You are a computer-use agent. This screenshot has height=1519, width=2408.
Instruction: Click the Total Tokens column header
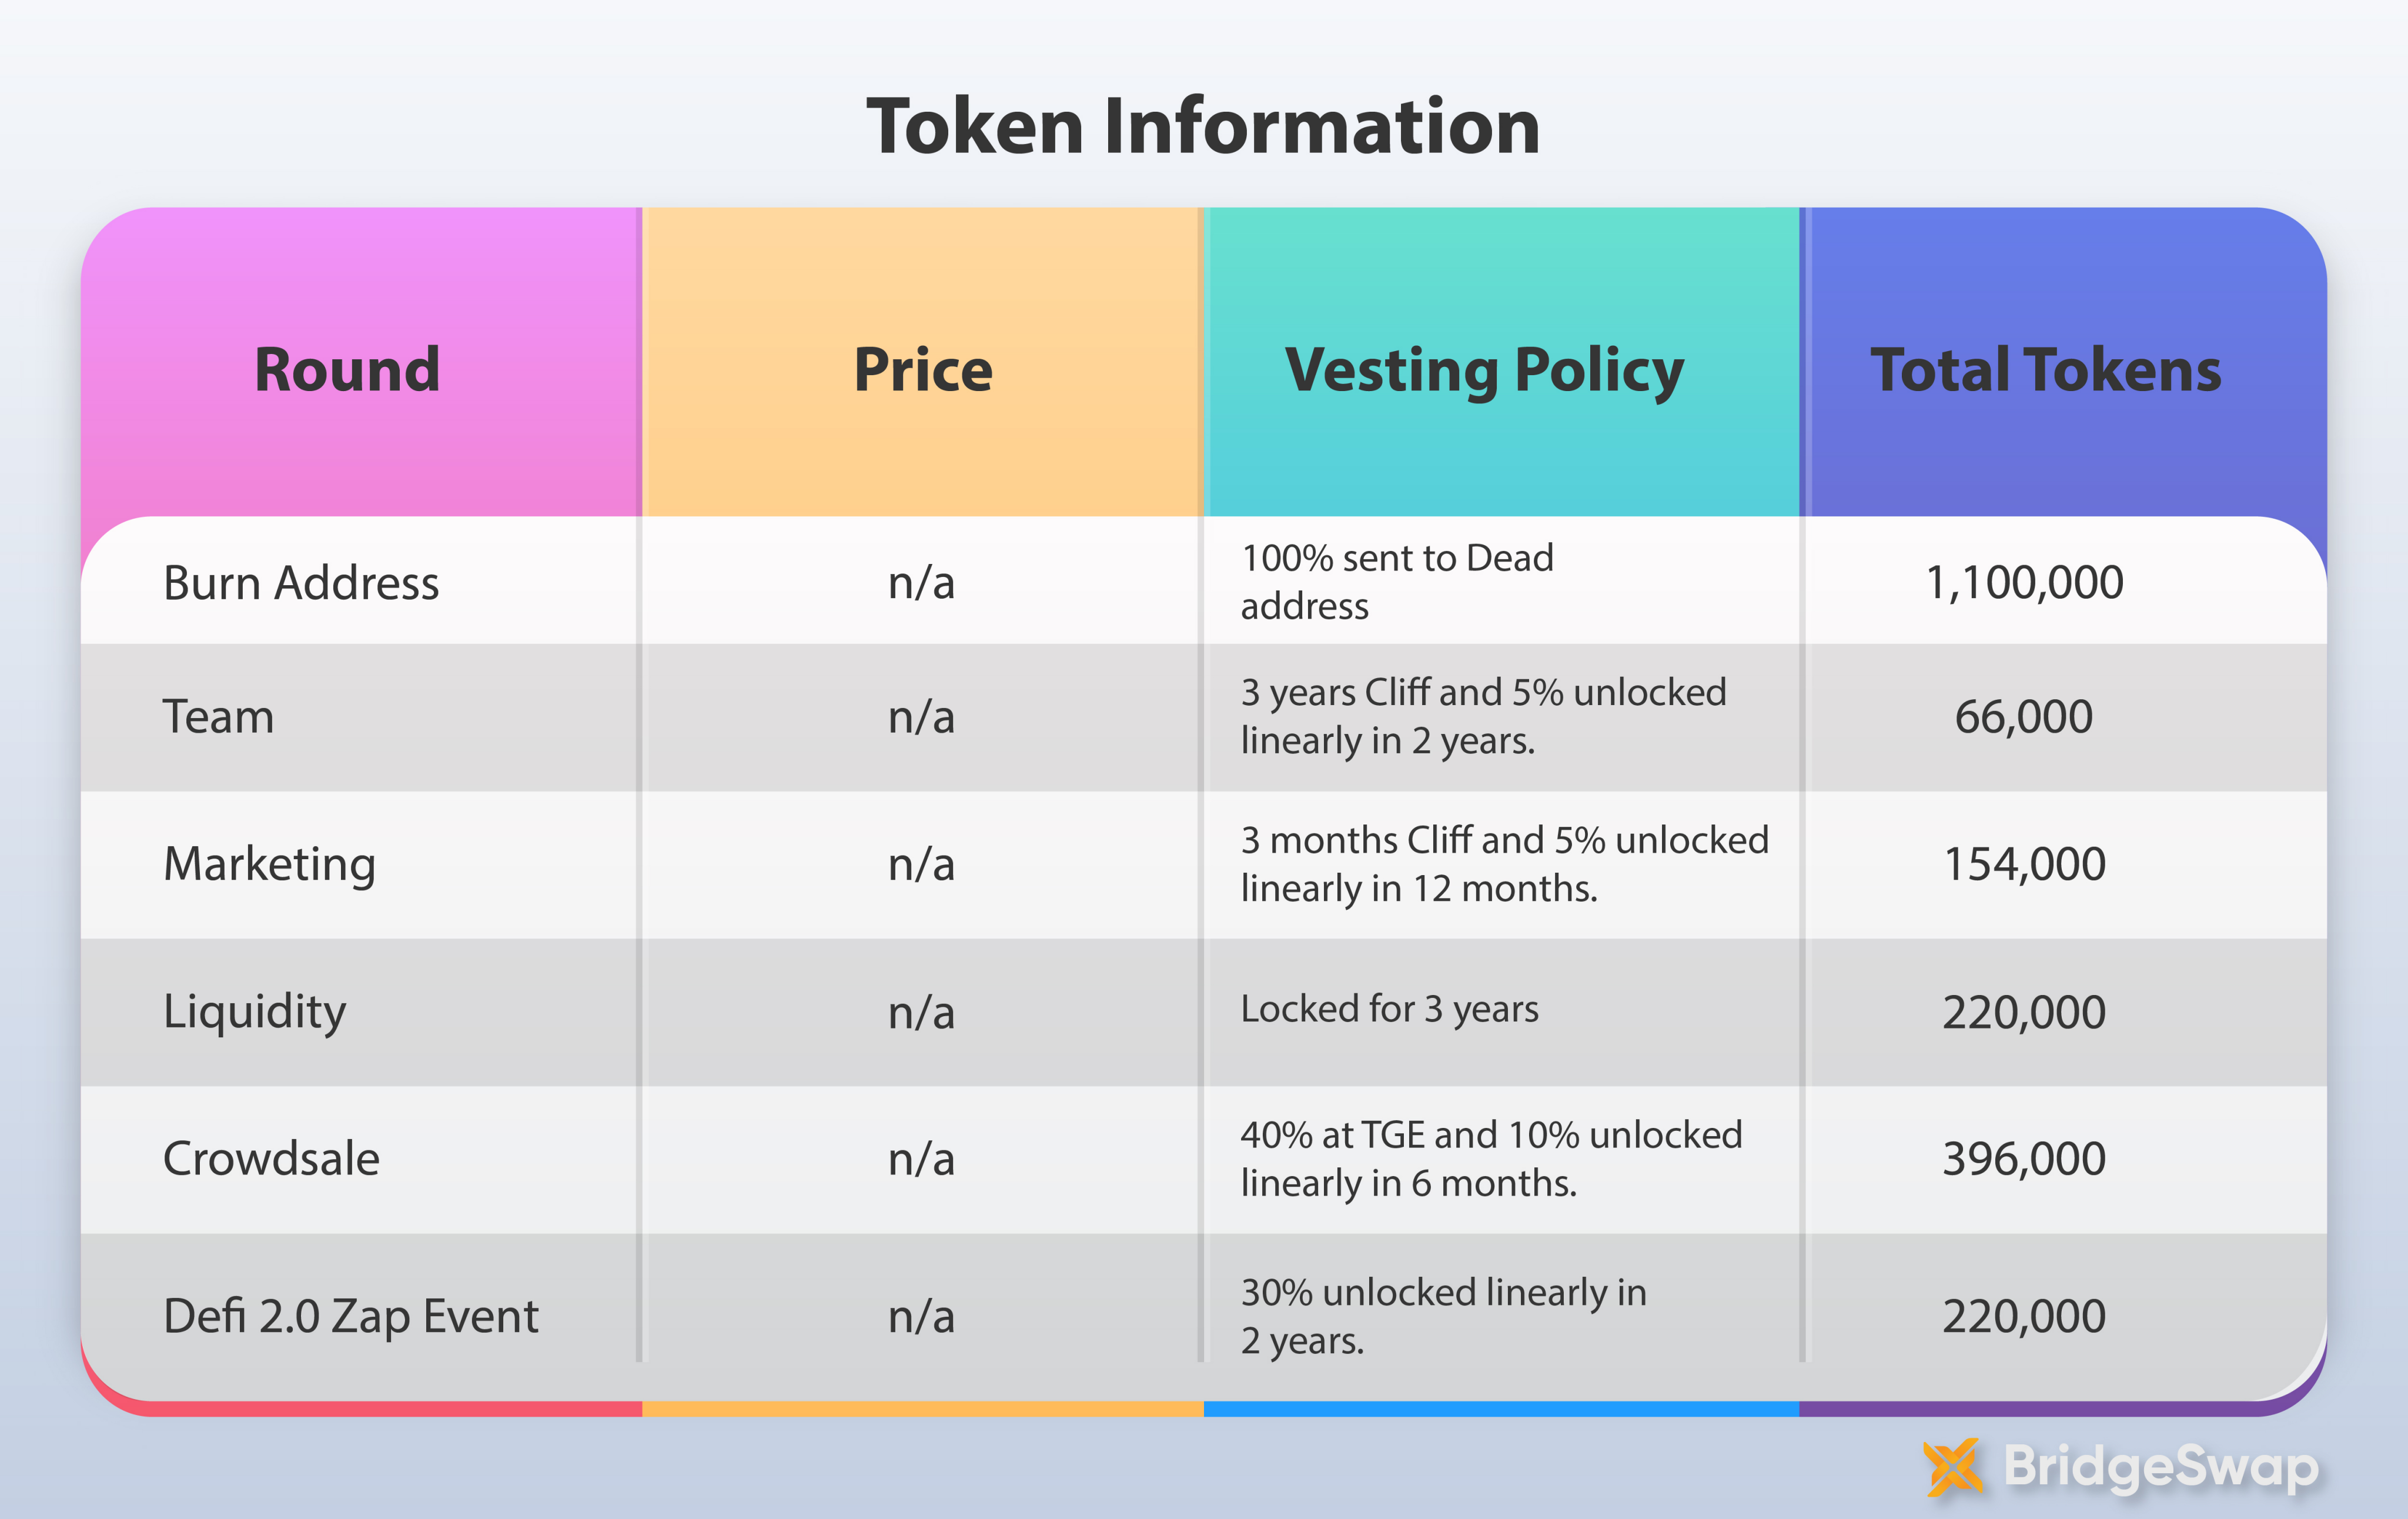[2046, 369]
